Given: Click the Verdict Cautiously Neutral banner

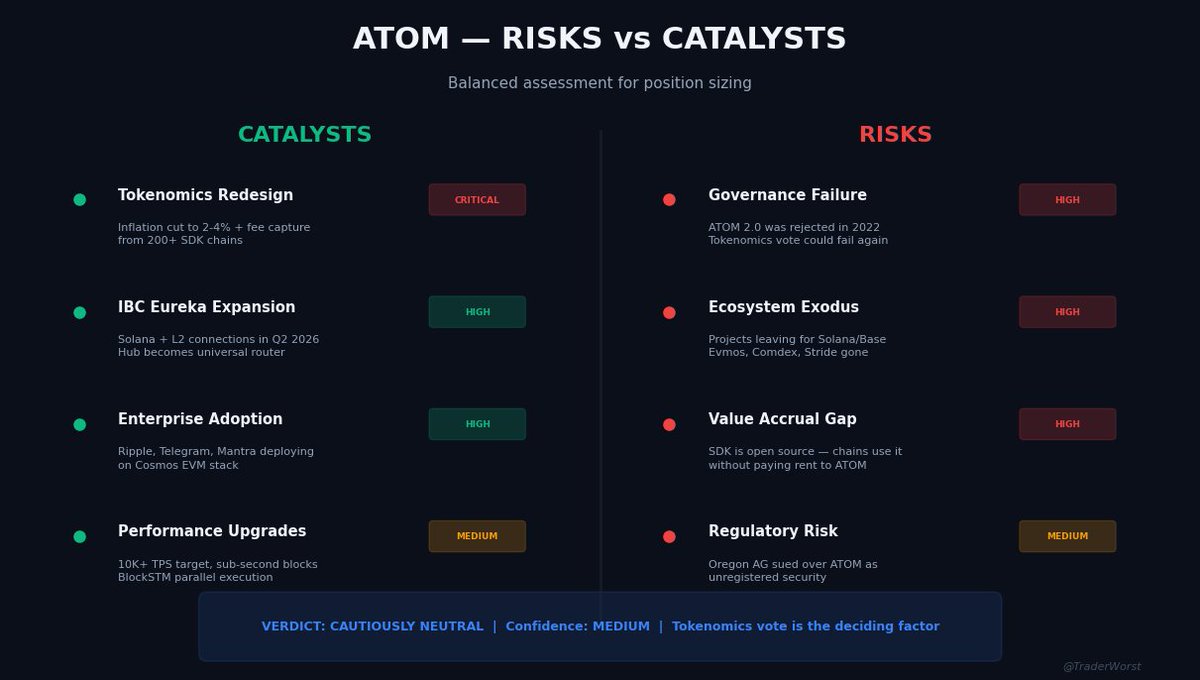Looking at the screenshot, I should (600, 626).
